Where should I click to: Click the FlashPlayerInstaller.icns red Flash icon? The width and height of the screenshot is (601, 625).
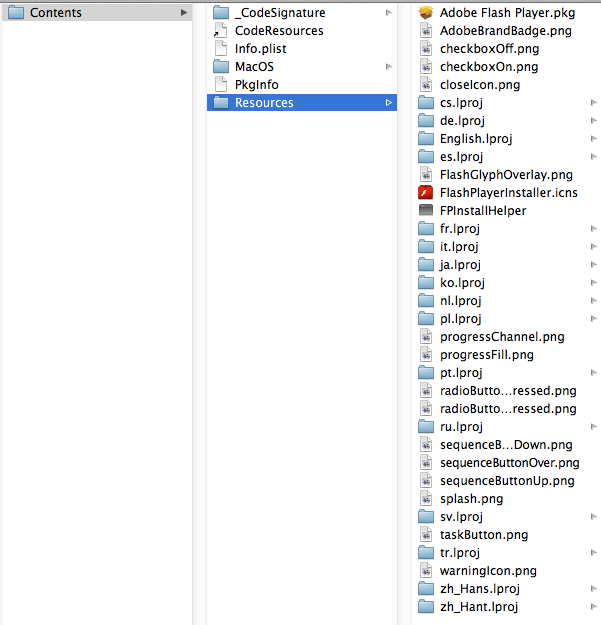tap(426, 193)
